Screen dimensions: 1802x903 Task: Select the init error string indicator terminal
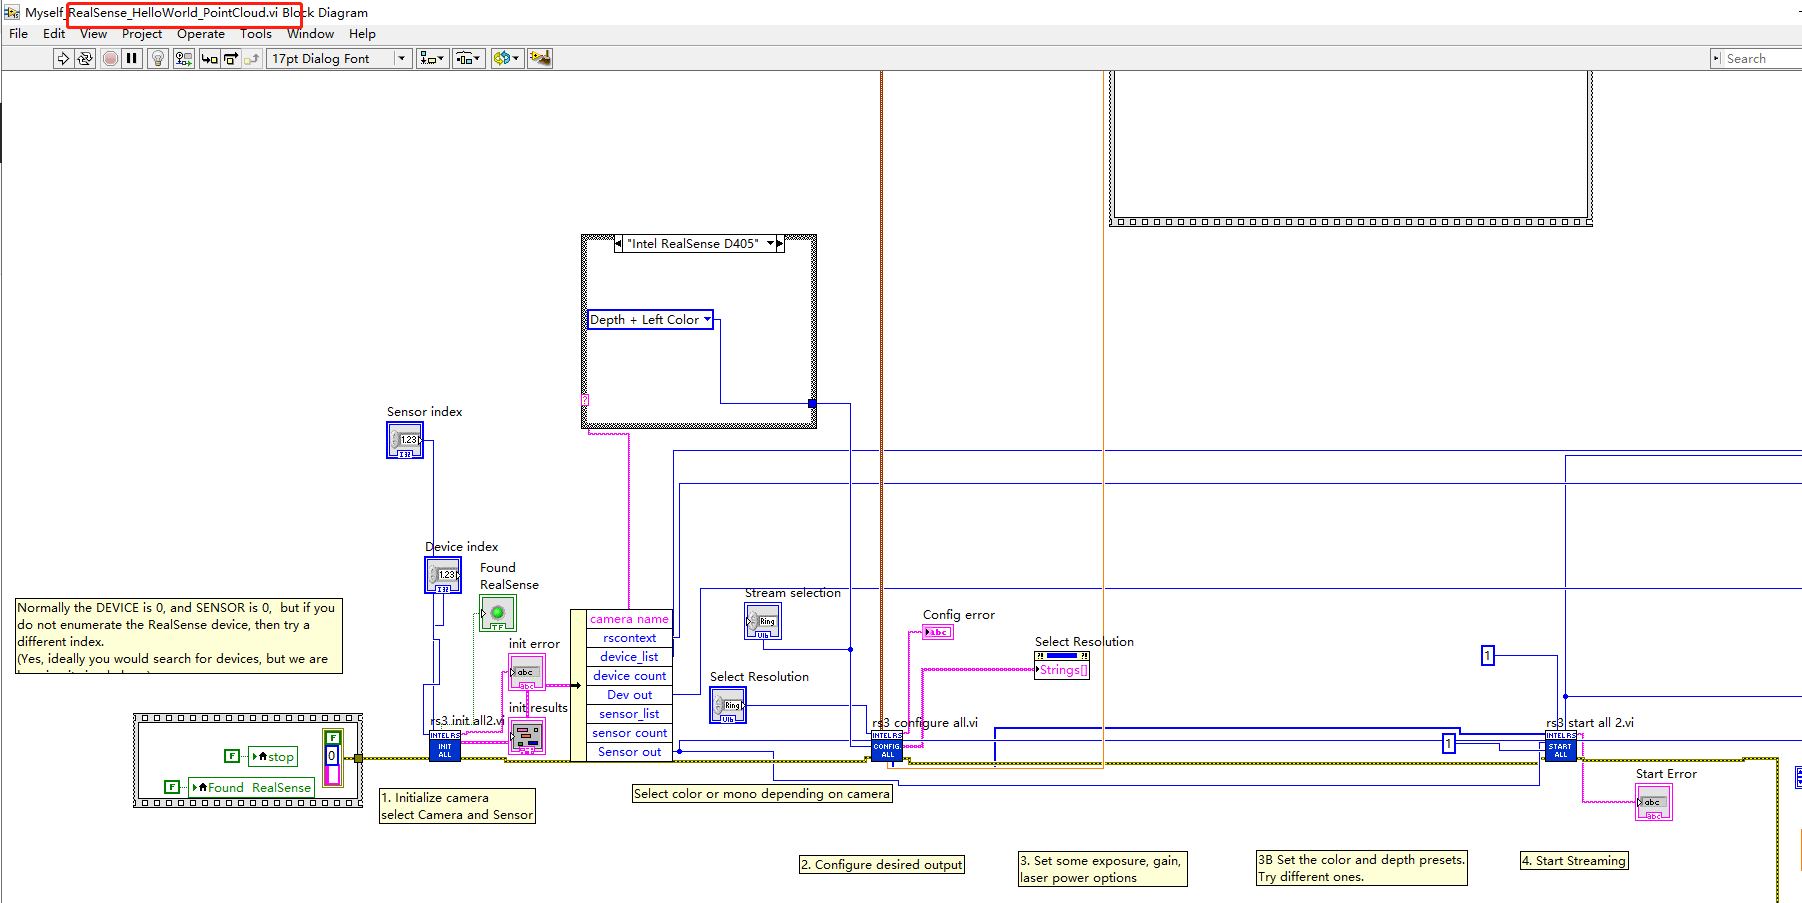click(x=527, y=672)
